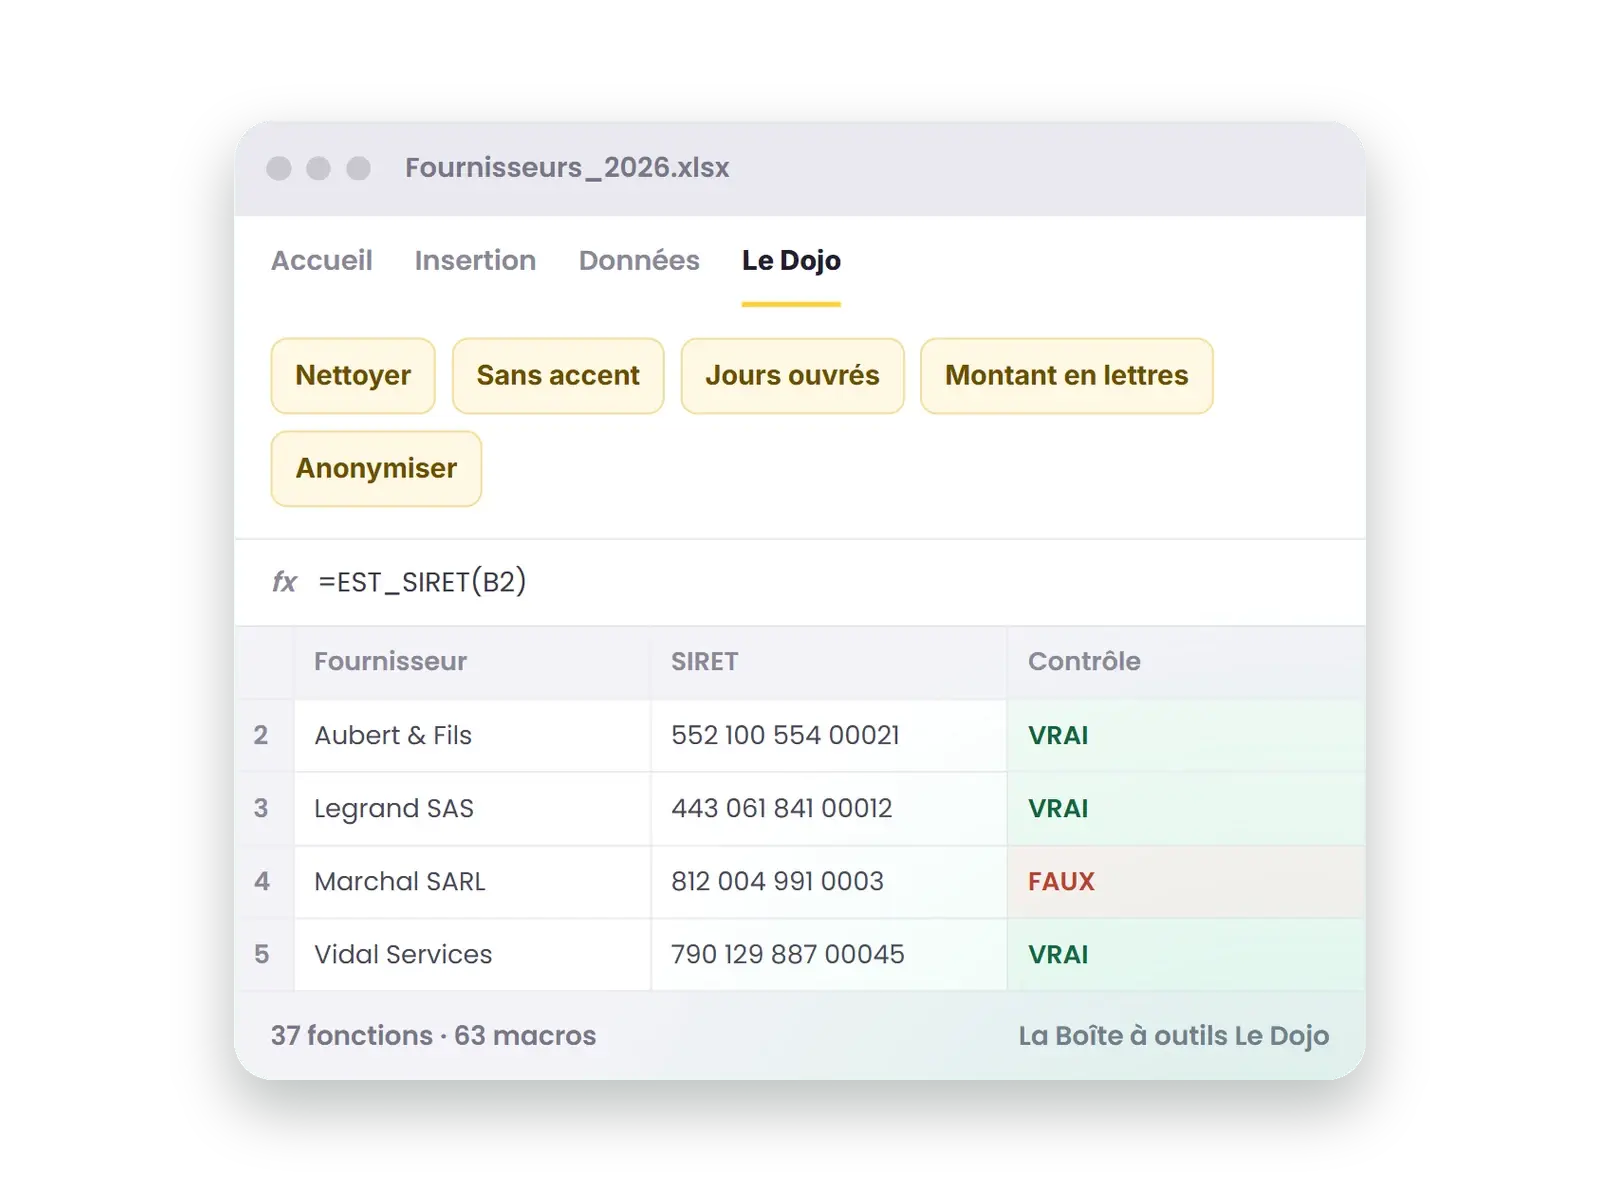Select row header 5

coord(264,954)
